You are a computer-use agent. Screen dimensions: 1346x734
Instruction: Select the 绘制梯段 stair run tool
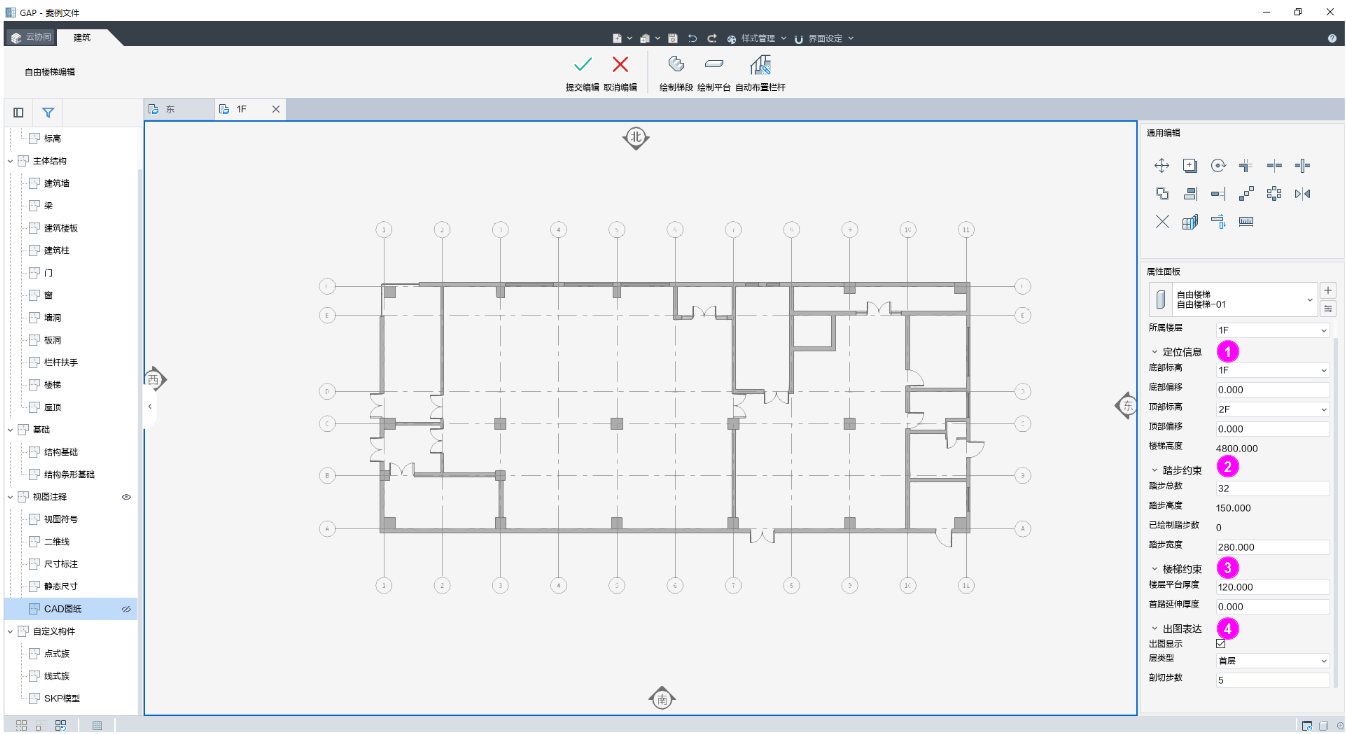click(x=676, y=65)
